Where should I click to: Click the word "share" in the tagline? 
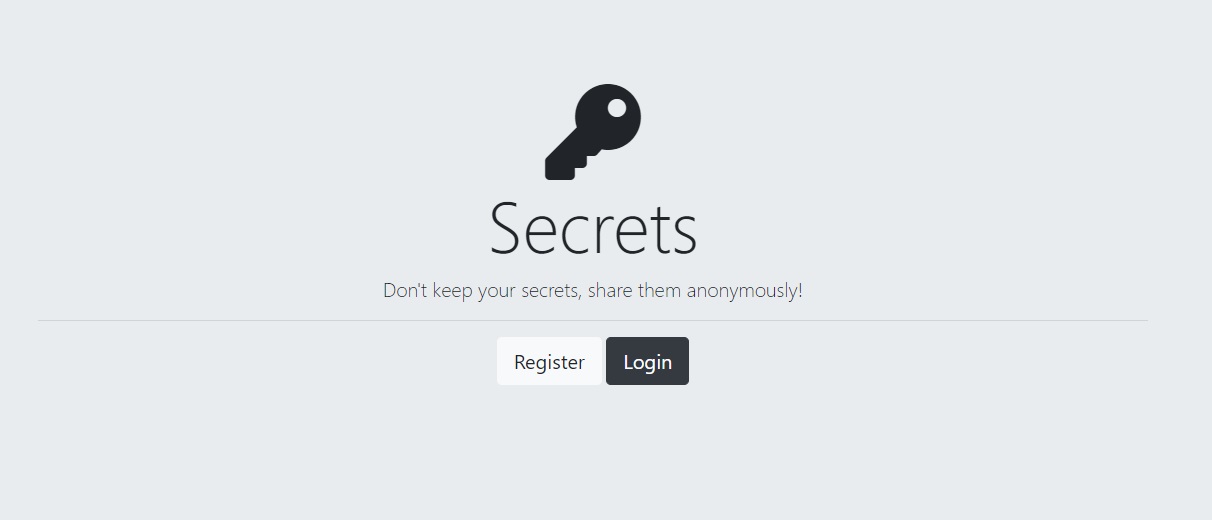click(x=611, y=290)
